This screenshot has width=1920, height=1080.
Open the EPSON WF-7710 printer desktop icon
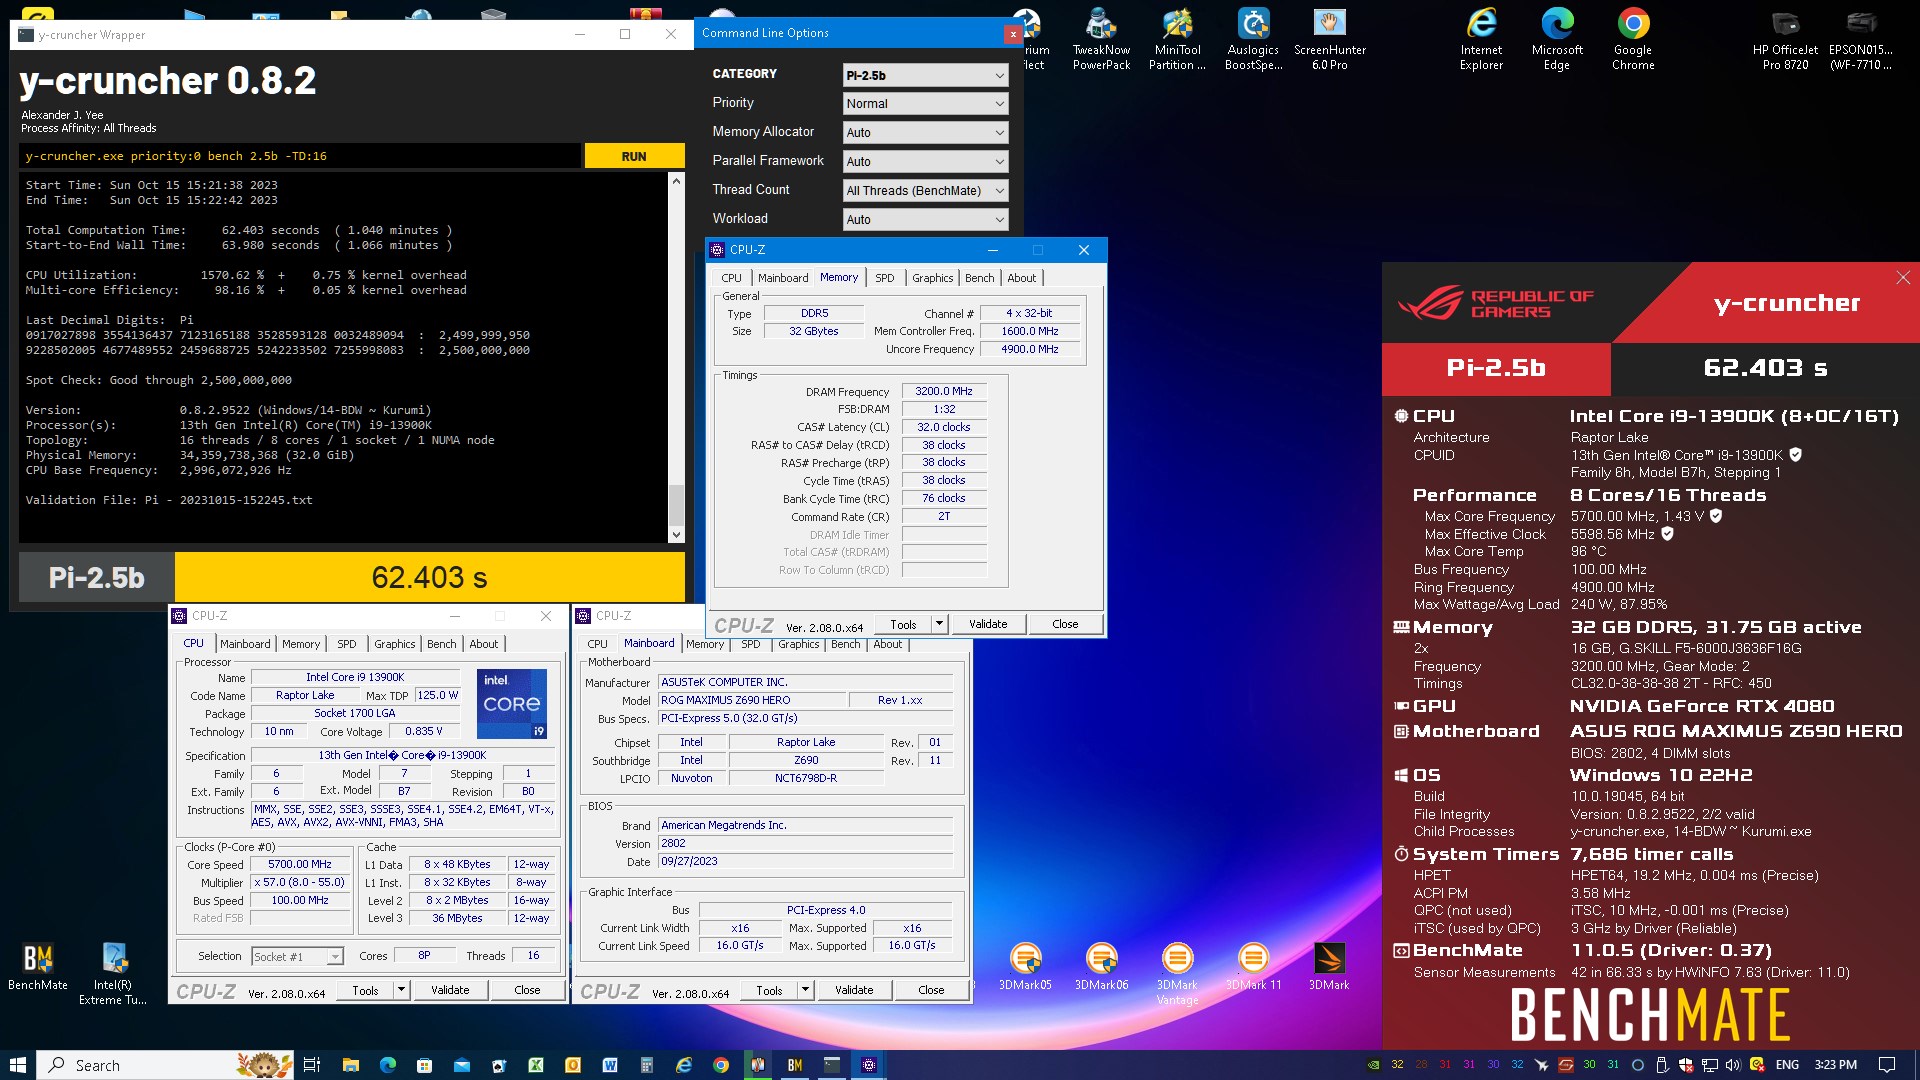[1861, 39]
